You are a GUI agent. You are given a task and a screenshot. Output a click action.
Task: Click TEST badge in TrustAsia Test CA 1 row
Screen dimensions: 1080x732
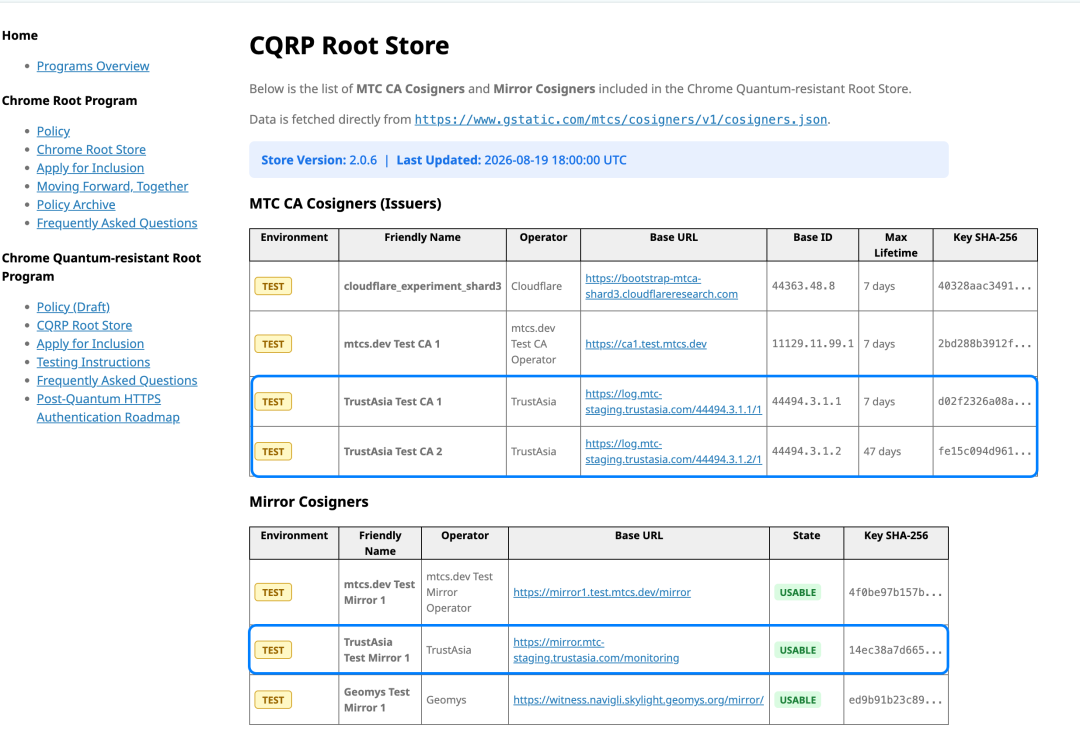coord(273,401)
